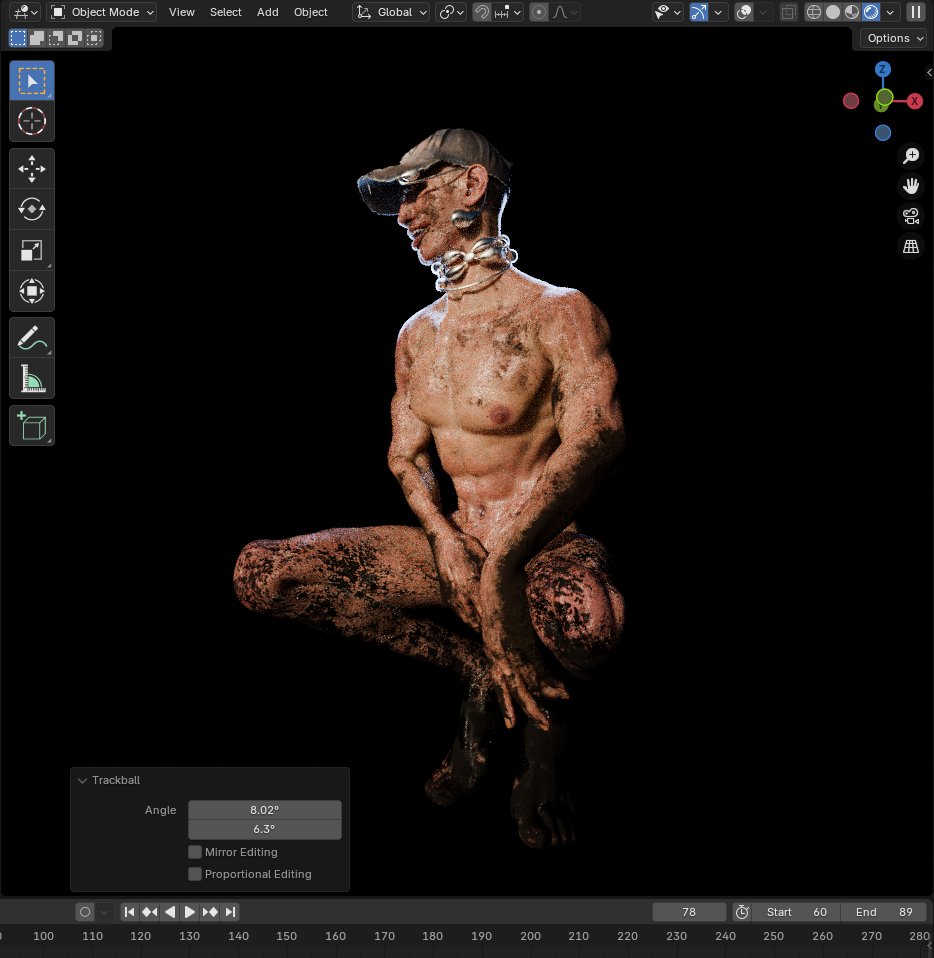The width and height of the screenshot is (934, 958).
Task: Jump to previous keyframe
Action: click(150, 912)
